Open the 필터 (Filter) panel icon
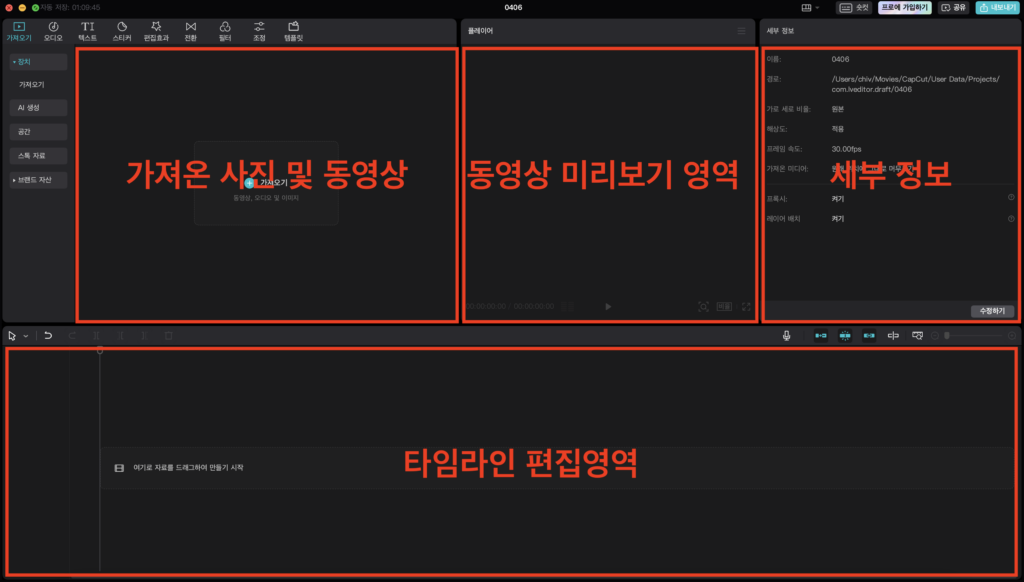 (x=224, y=28)
